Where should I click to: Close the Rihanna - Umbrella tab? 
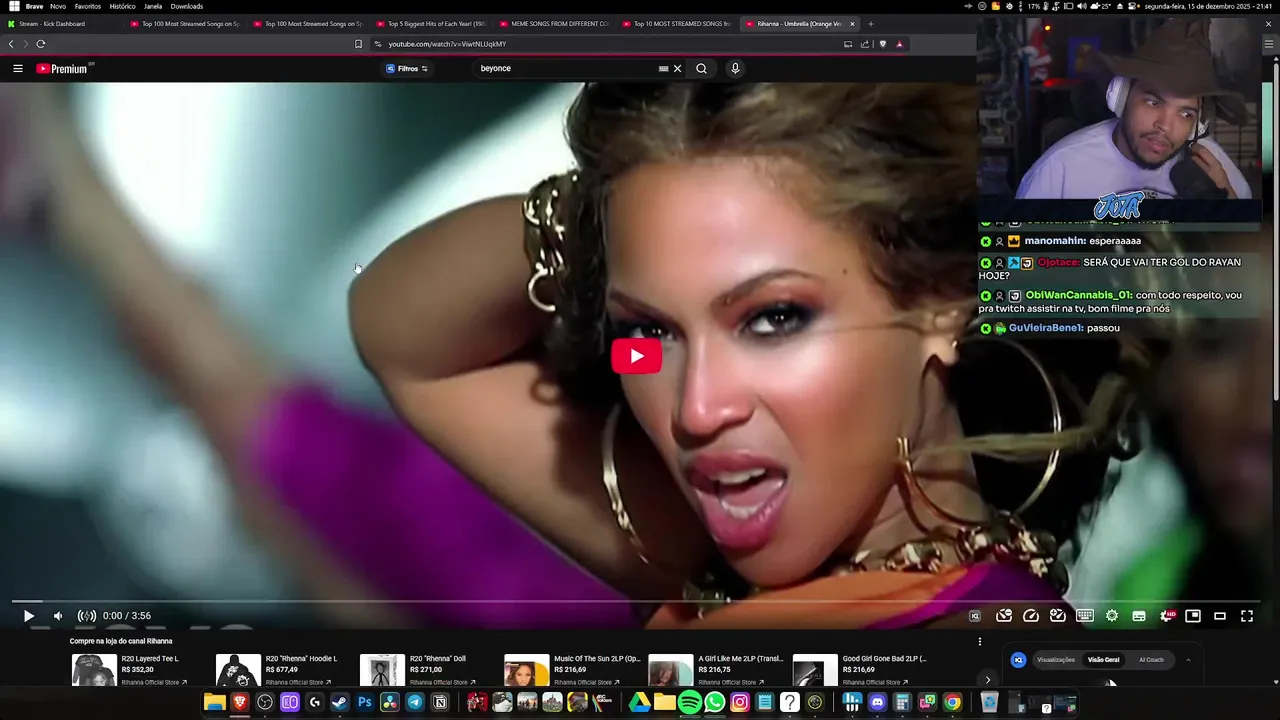[852, 24]
